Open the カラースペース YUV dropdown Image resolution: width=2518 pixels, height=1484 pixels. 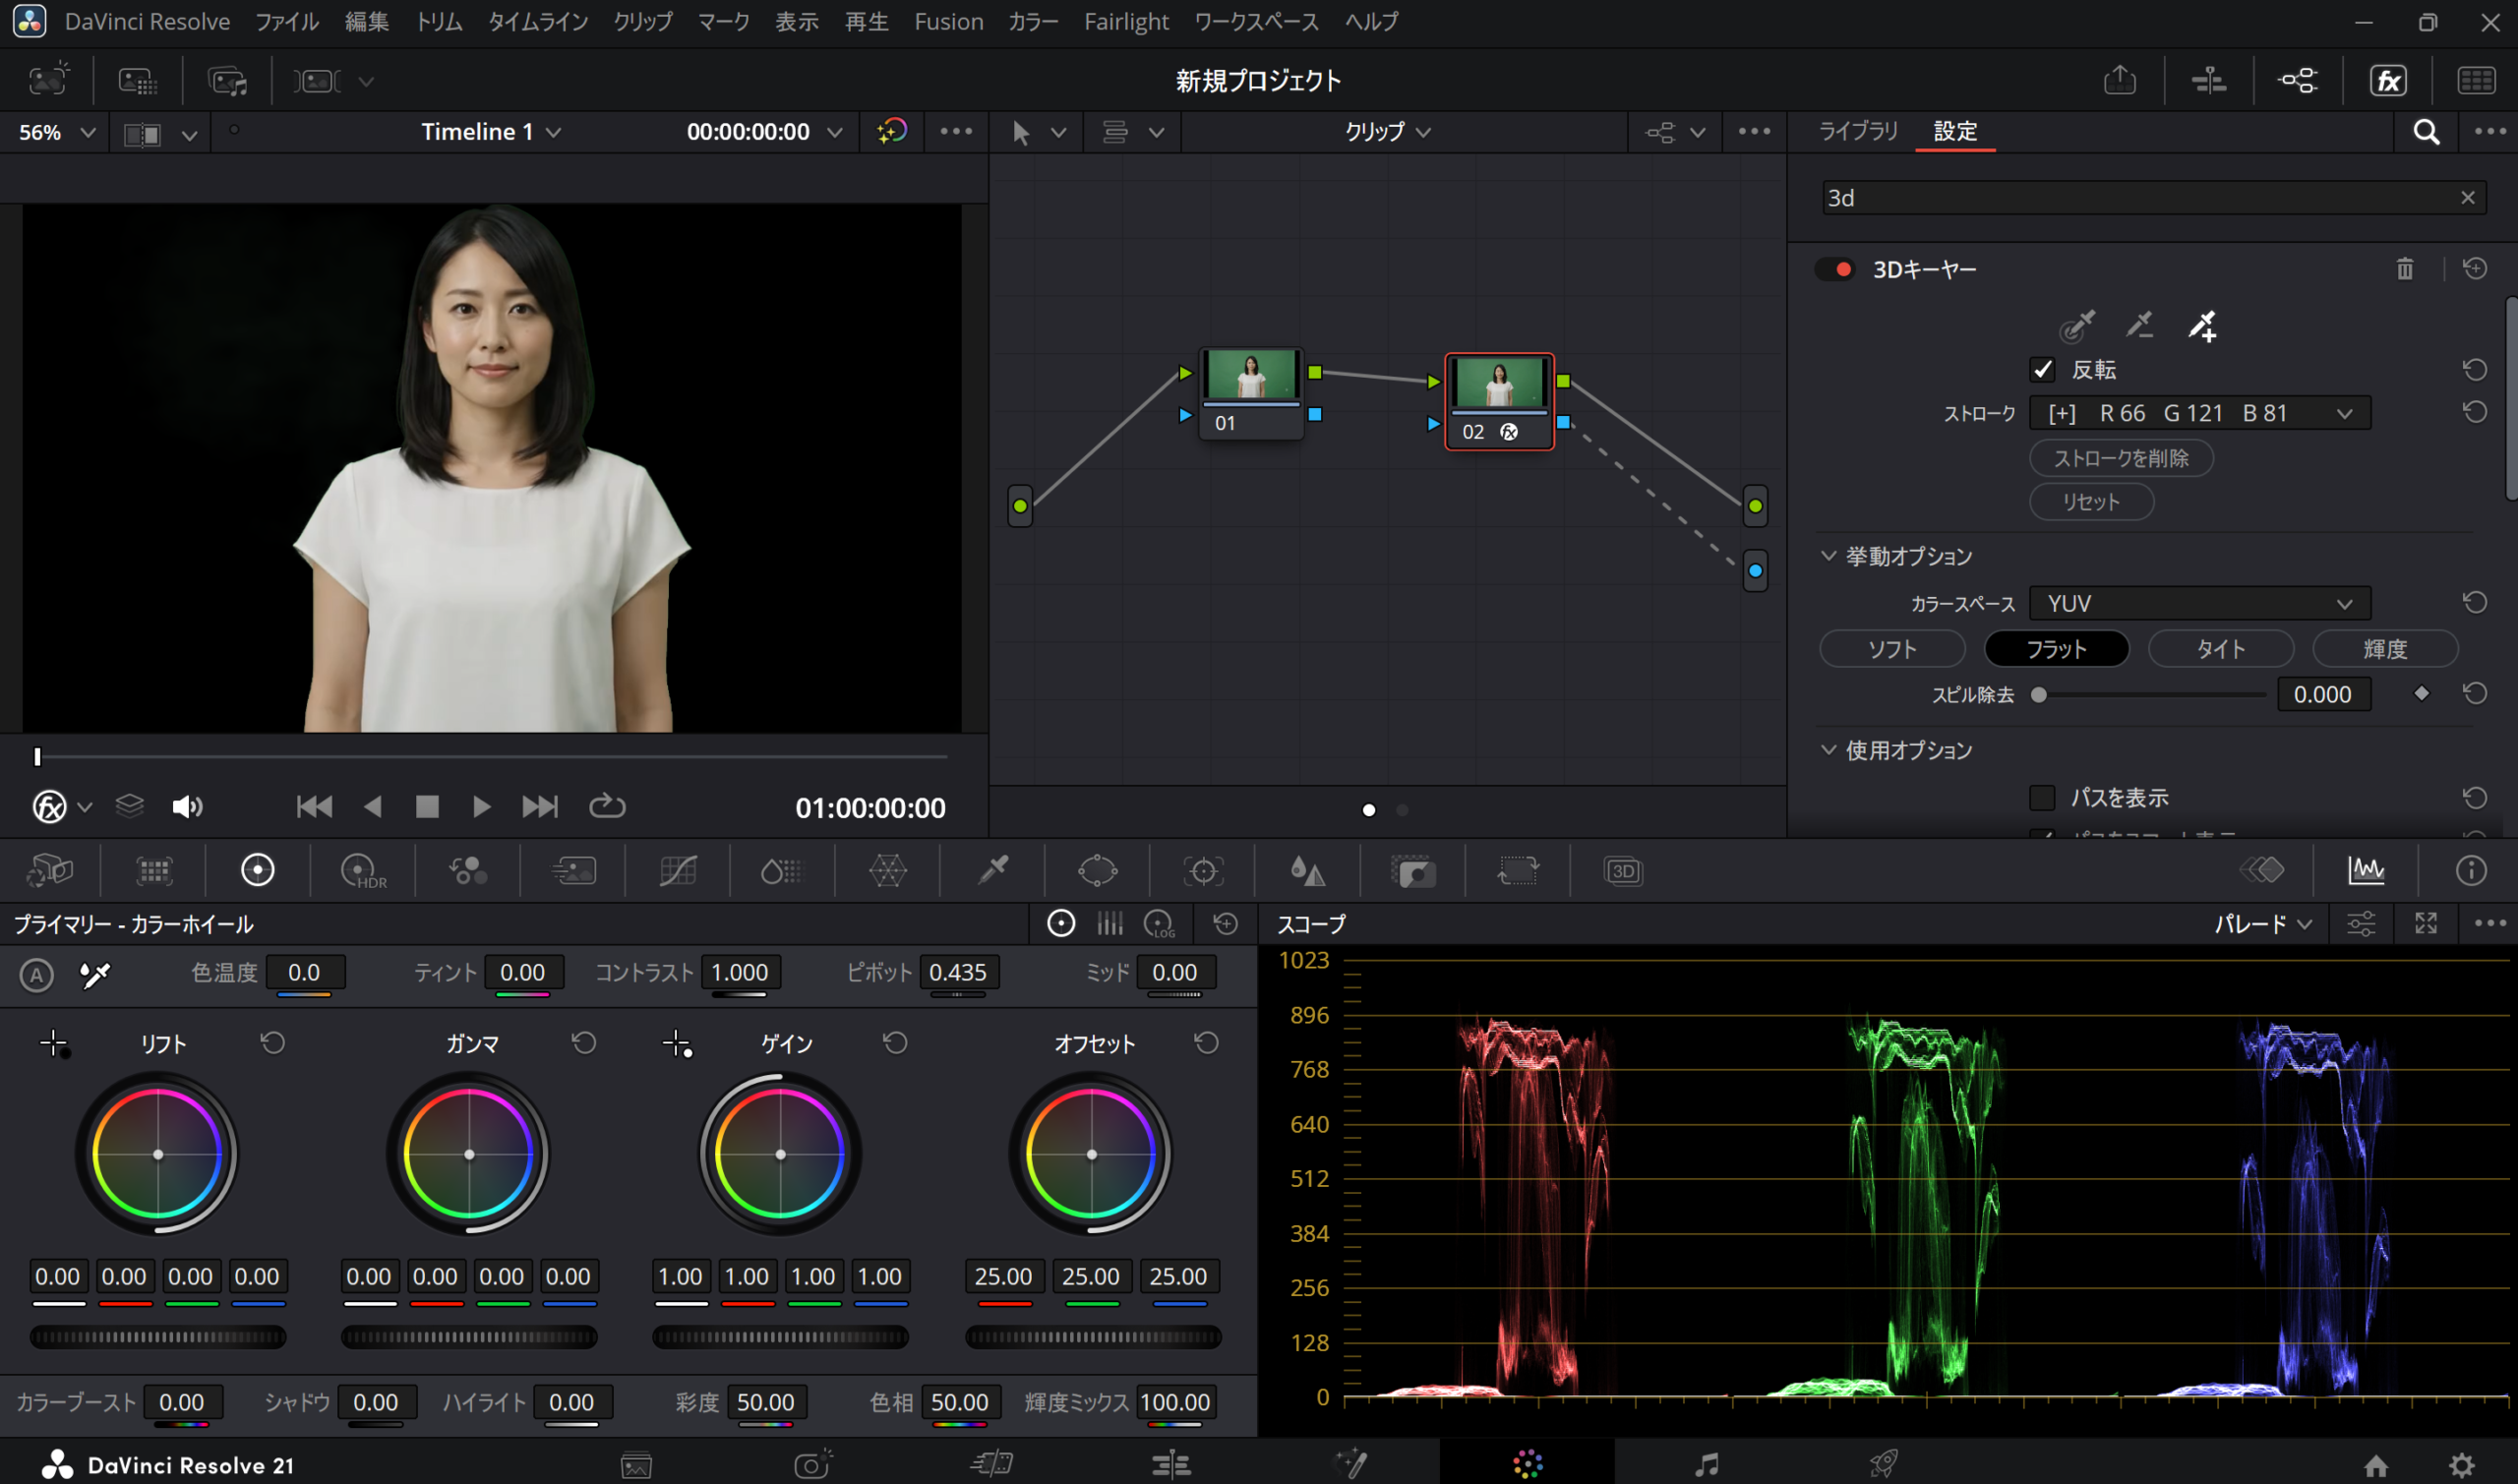2199,604
